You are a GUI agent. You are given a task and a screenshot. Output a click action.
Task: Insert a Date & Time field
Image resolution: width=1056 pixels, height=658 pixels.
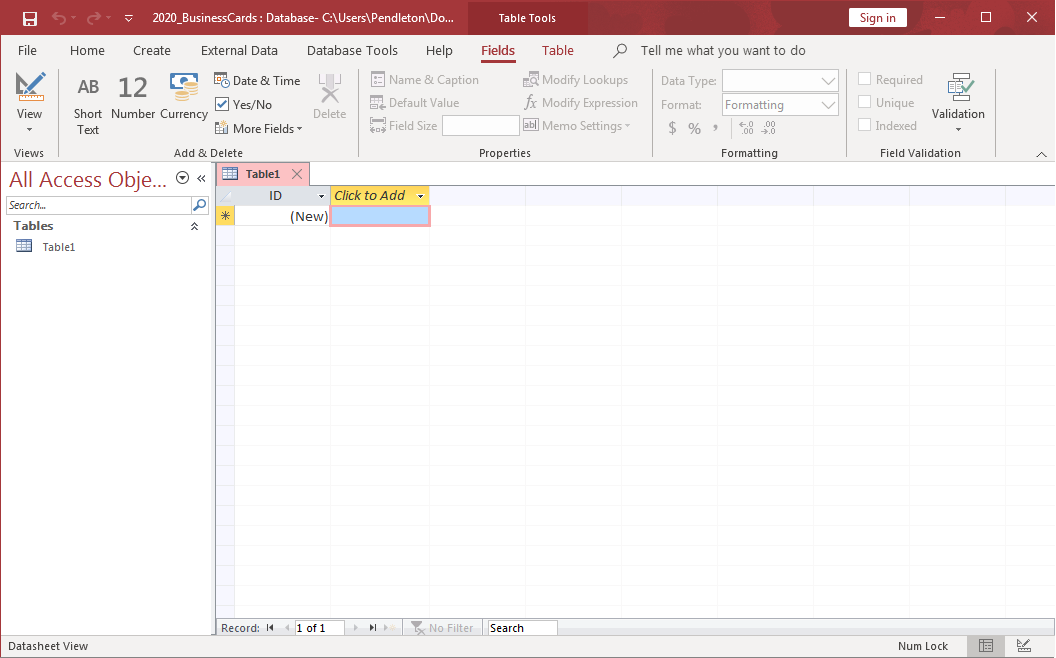coord(257,81)
